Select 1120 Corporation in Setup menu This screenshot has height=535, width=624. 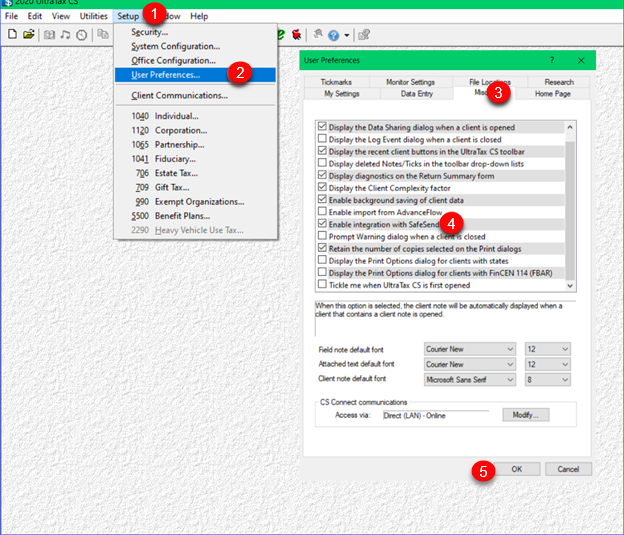(x=195, y=131)
